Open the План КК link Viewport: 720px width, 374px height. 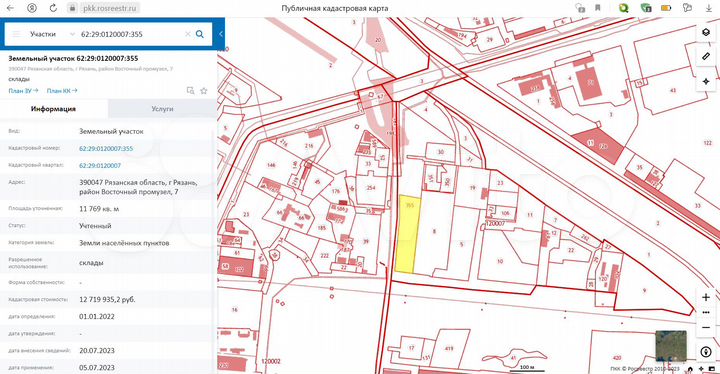[62, 91]
